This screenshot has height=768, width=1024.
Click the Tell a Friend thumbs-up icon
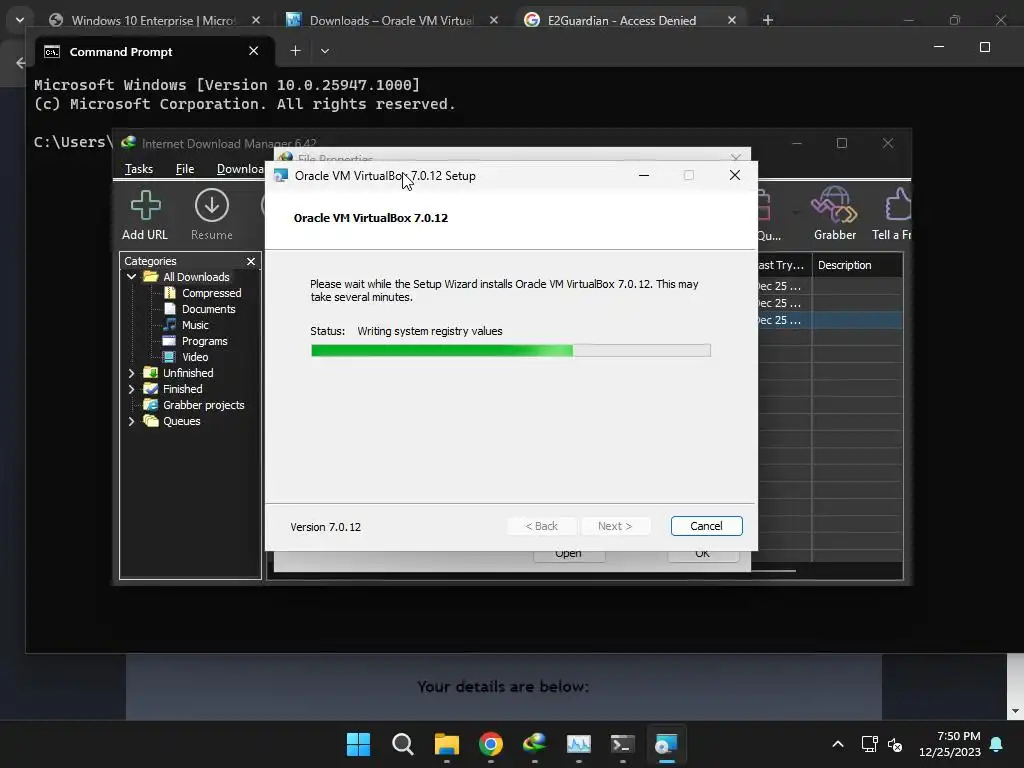[x=898, y=204]
